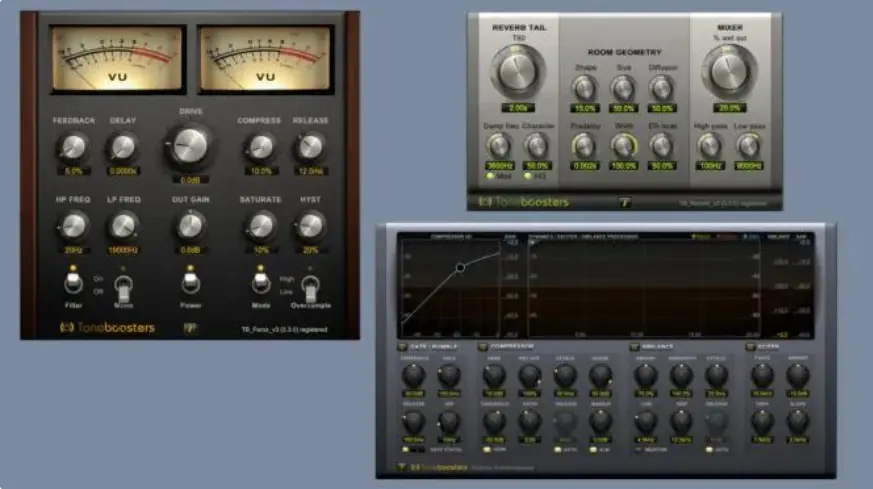The image size is (873, 489).
Task: Toggle the Compressor section enable button
Action: [x=484, y=347]
